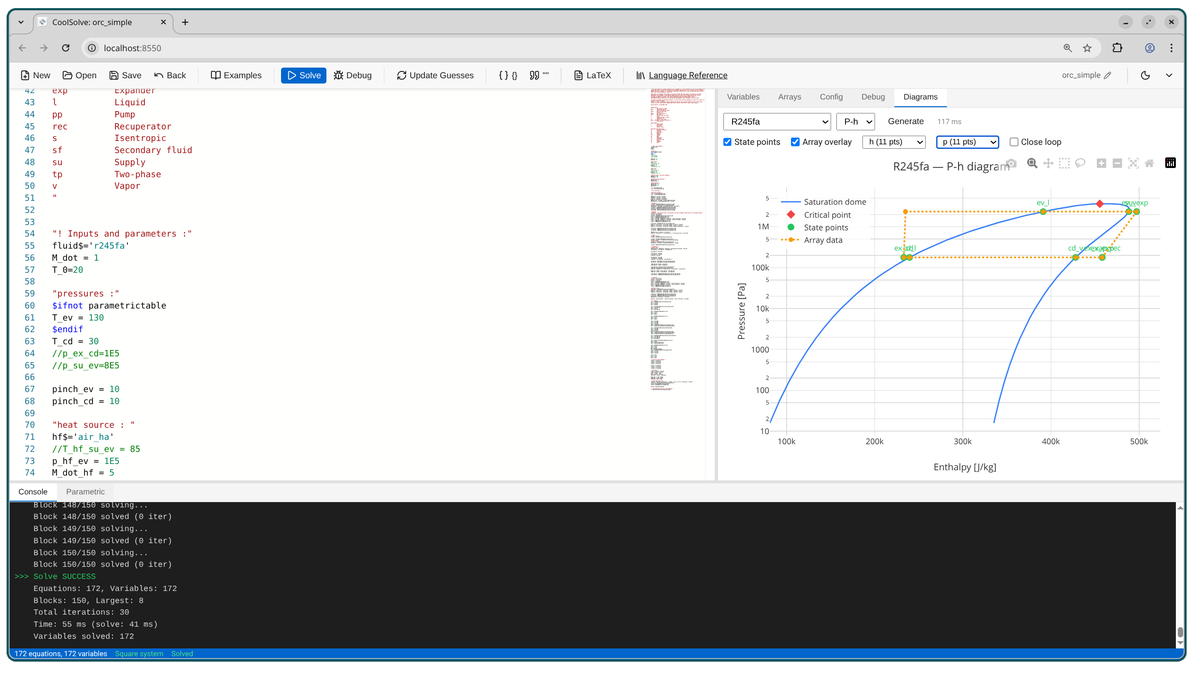
Task: Download plot as PNG camera icon
Action: pyautogui.click(x=1012, y=163)
